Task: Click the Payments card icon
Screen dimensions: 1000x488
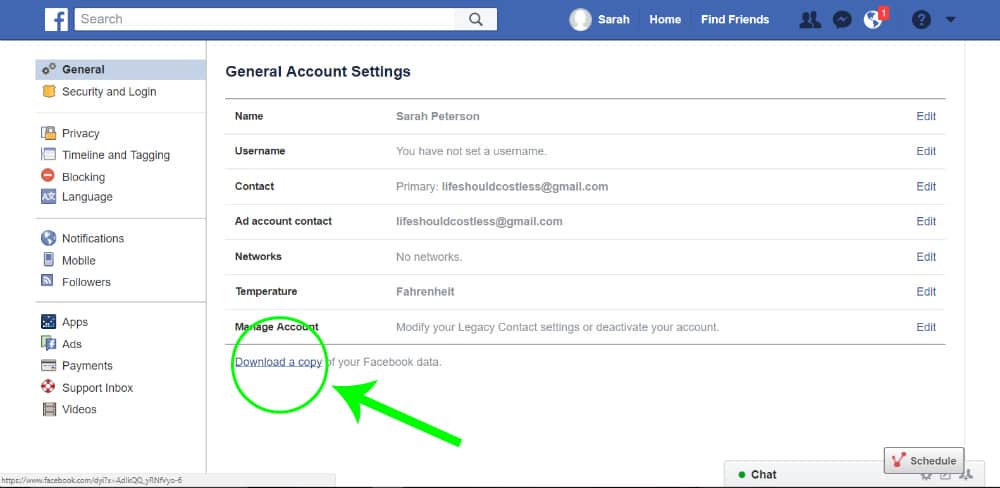Action: (48, 366)
